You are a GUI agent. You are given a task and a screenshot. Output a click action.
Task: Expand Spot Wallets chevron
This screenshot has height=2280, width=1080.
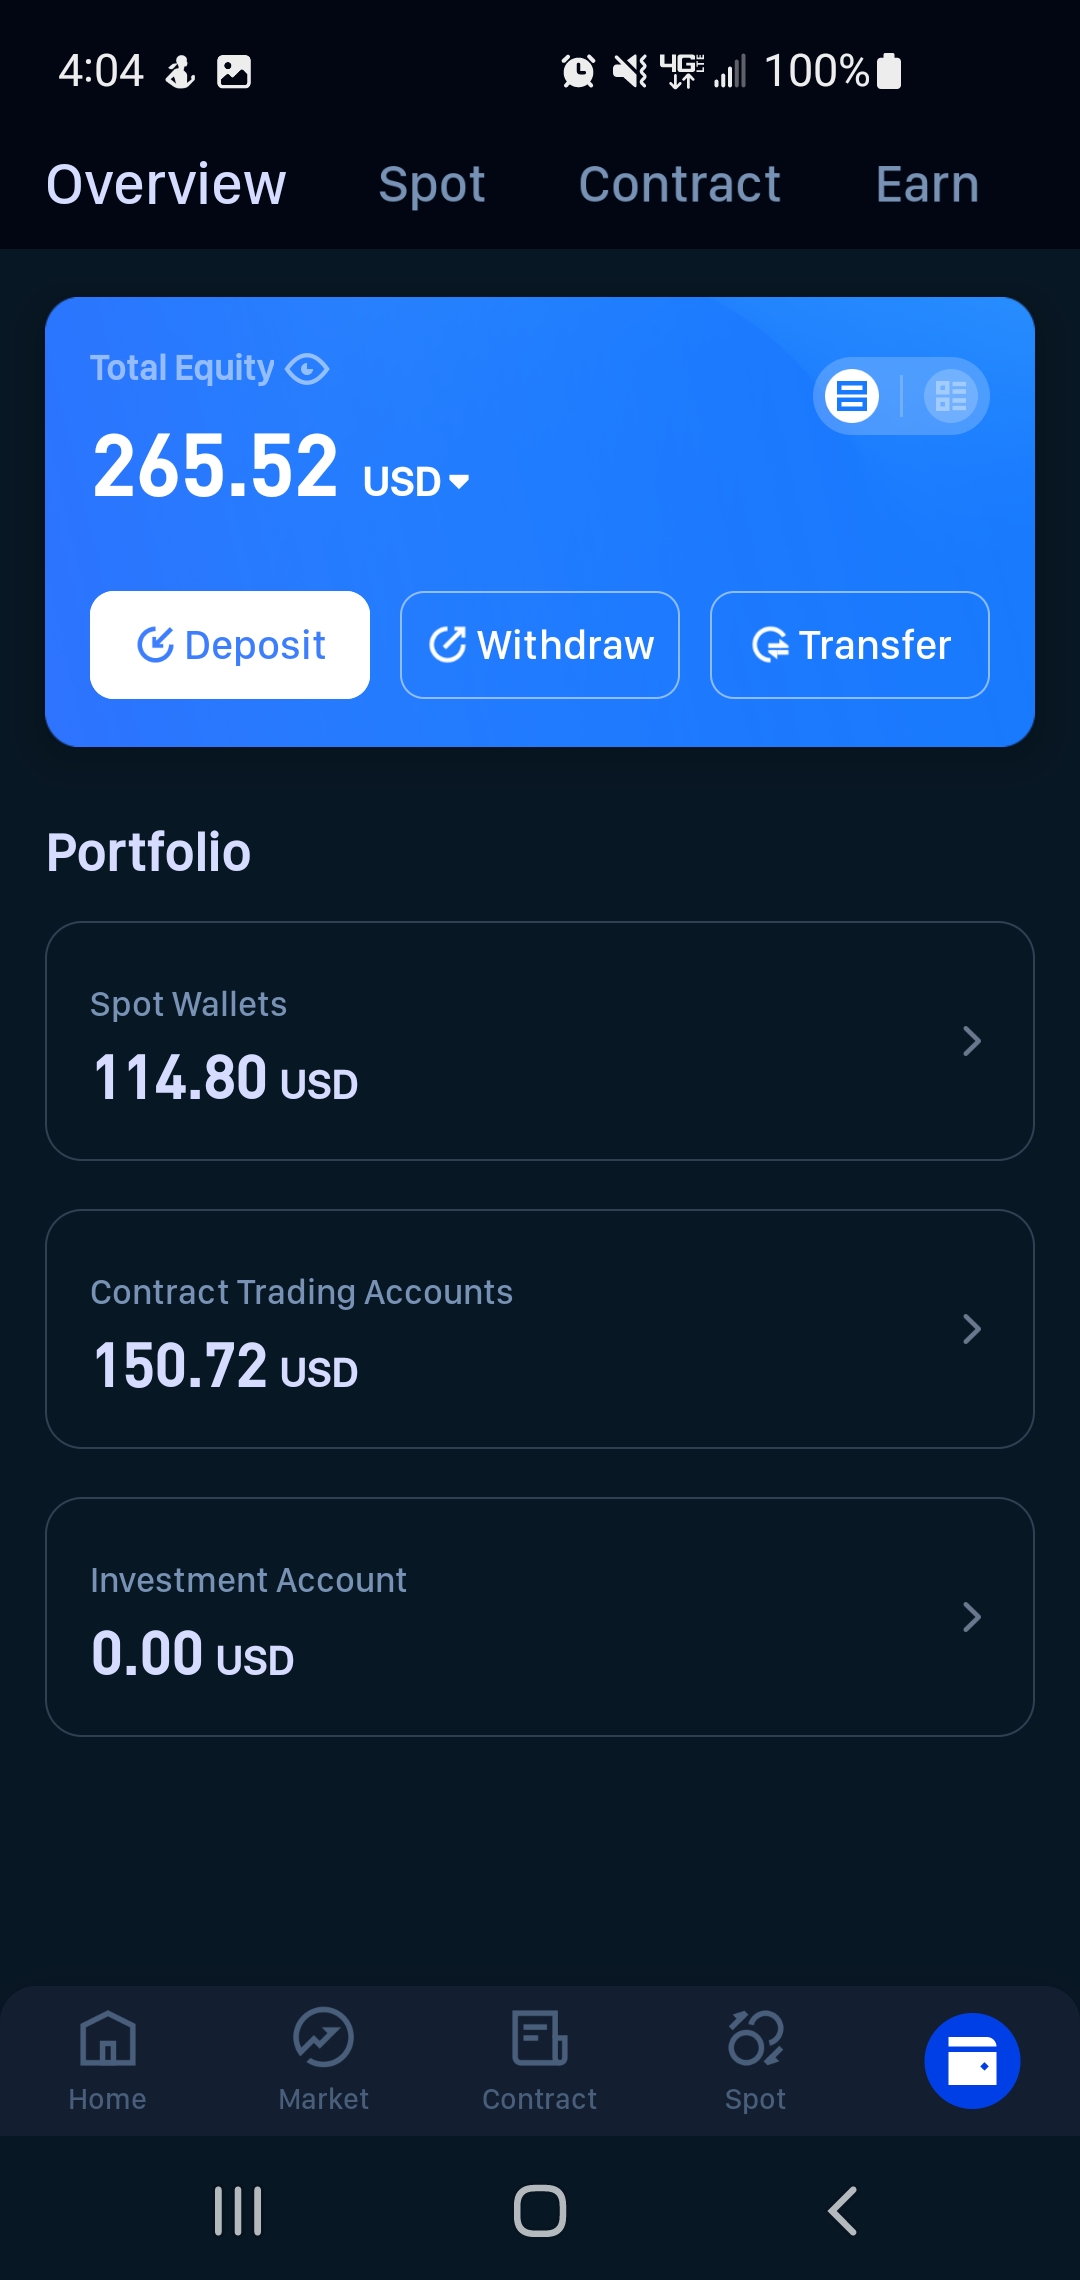click(971, 1041)
